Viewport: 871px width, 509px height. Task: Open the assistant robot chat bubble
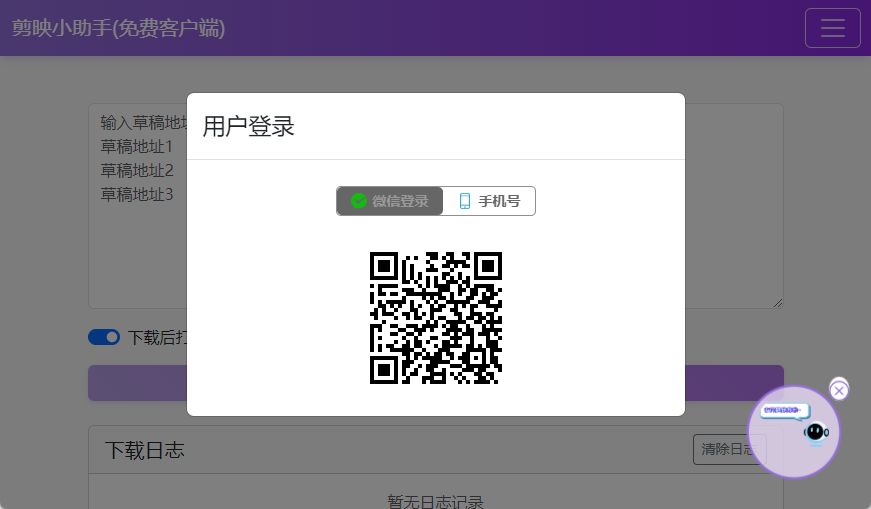pos(794,432)
